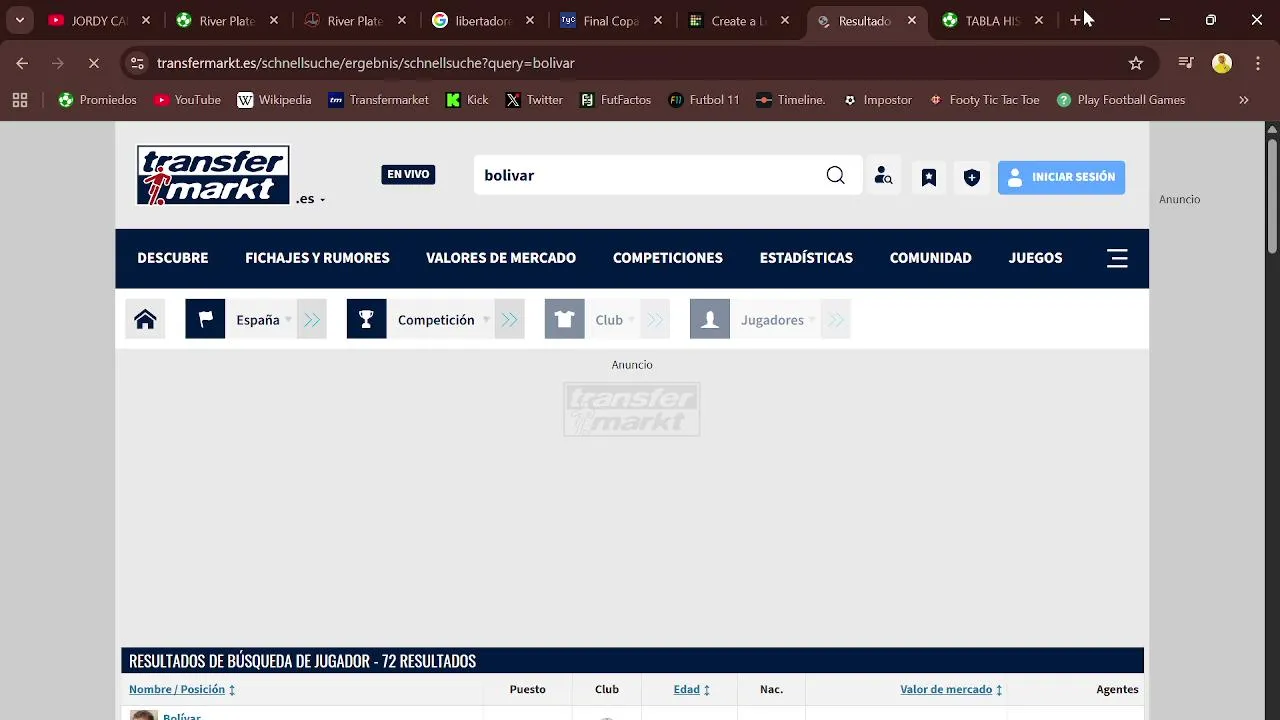Open FutFactos bookmark

point(615,100)
